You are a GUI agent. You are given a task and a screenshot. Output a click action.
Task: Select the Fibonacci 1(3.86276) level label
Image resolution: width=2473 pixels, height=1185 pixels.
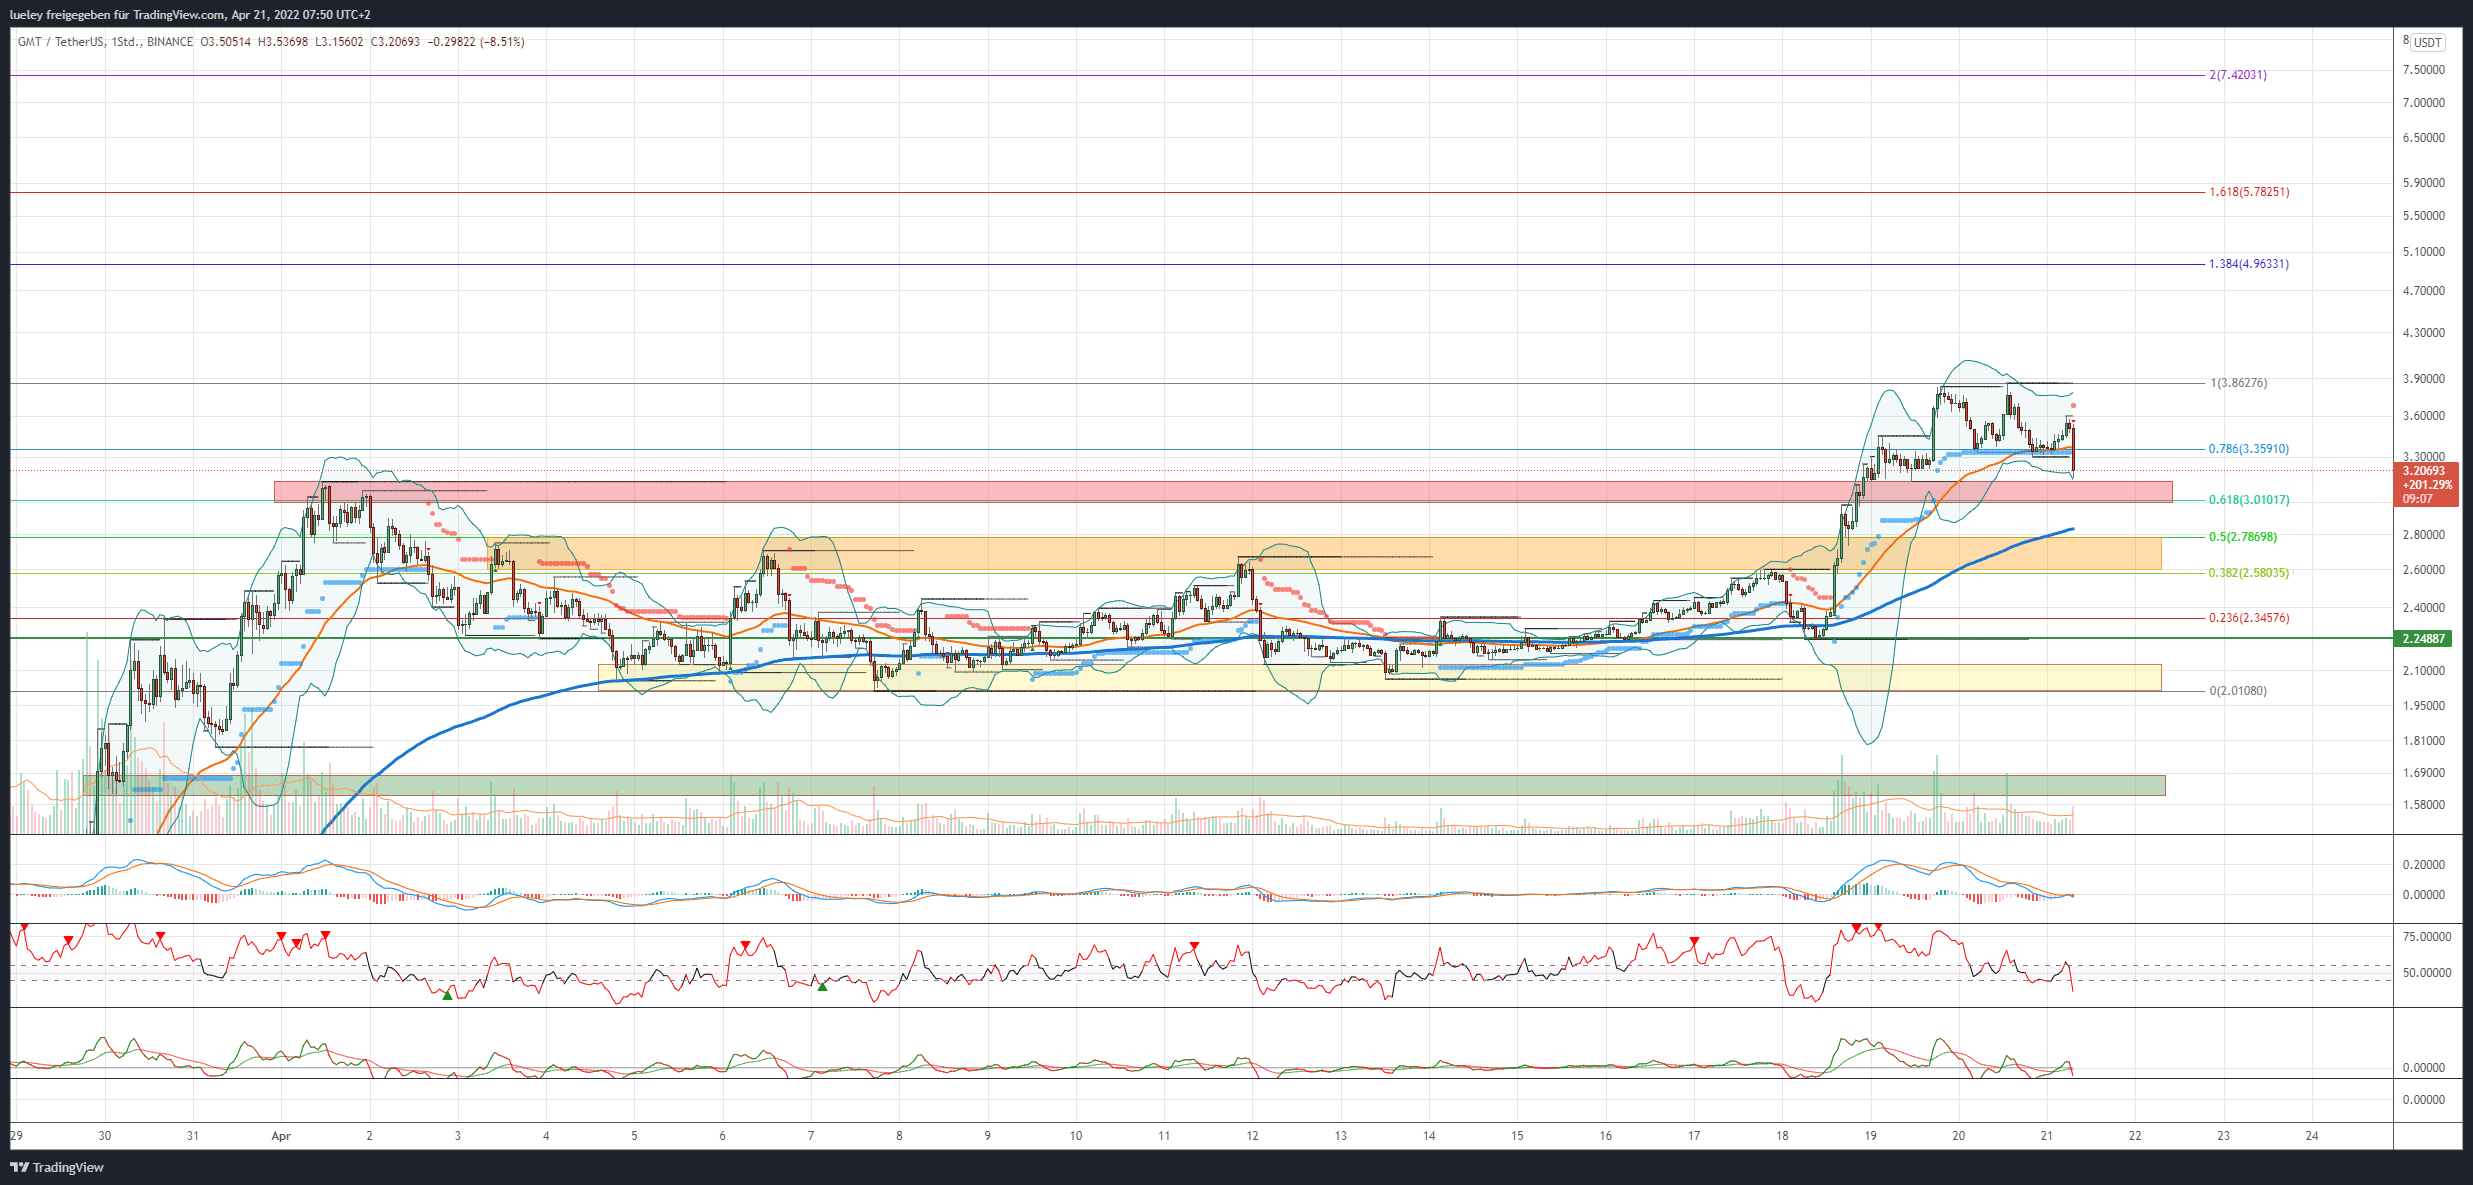[2238, 383]
